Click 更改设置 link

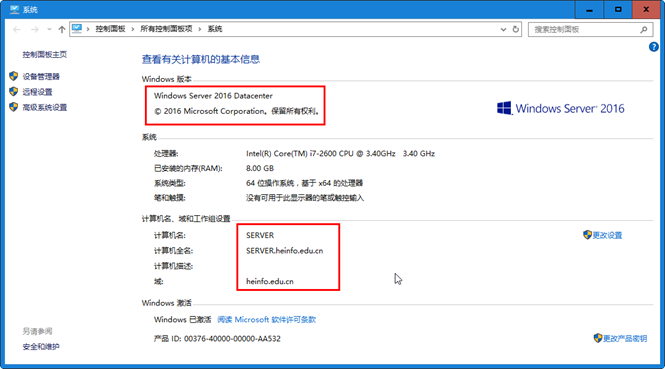tap(607, 235)
